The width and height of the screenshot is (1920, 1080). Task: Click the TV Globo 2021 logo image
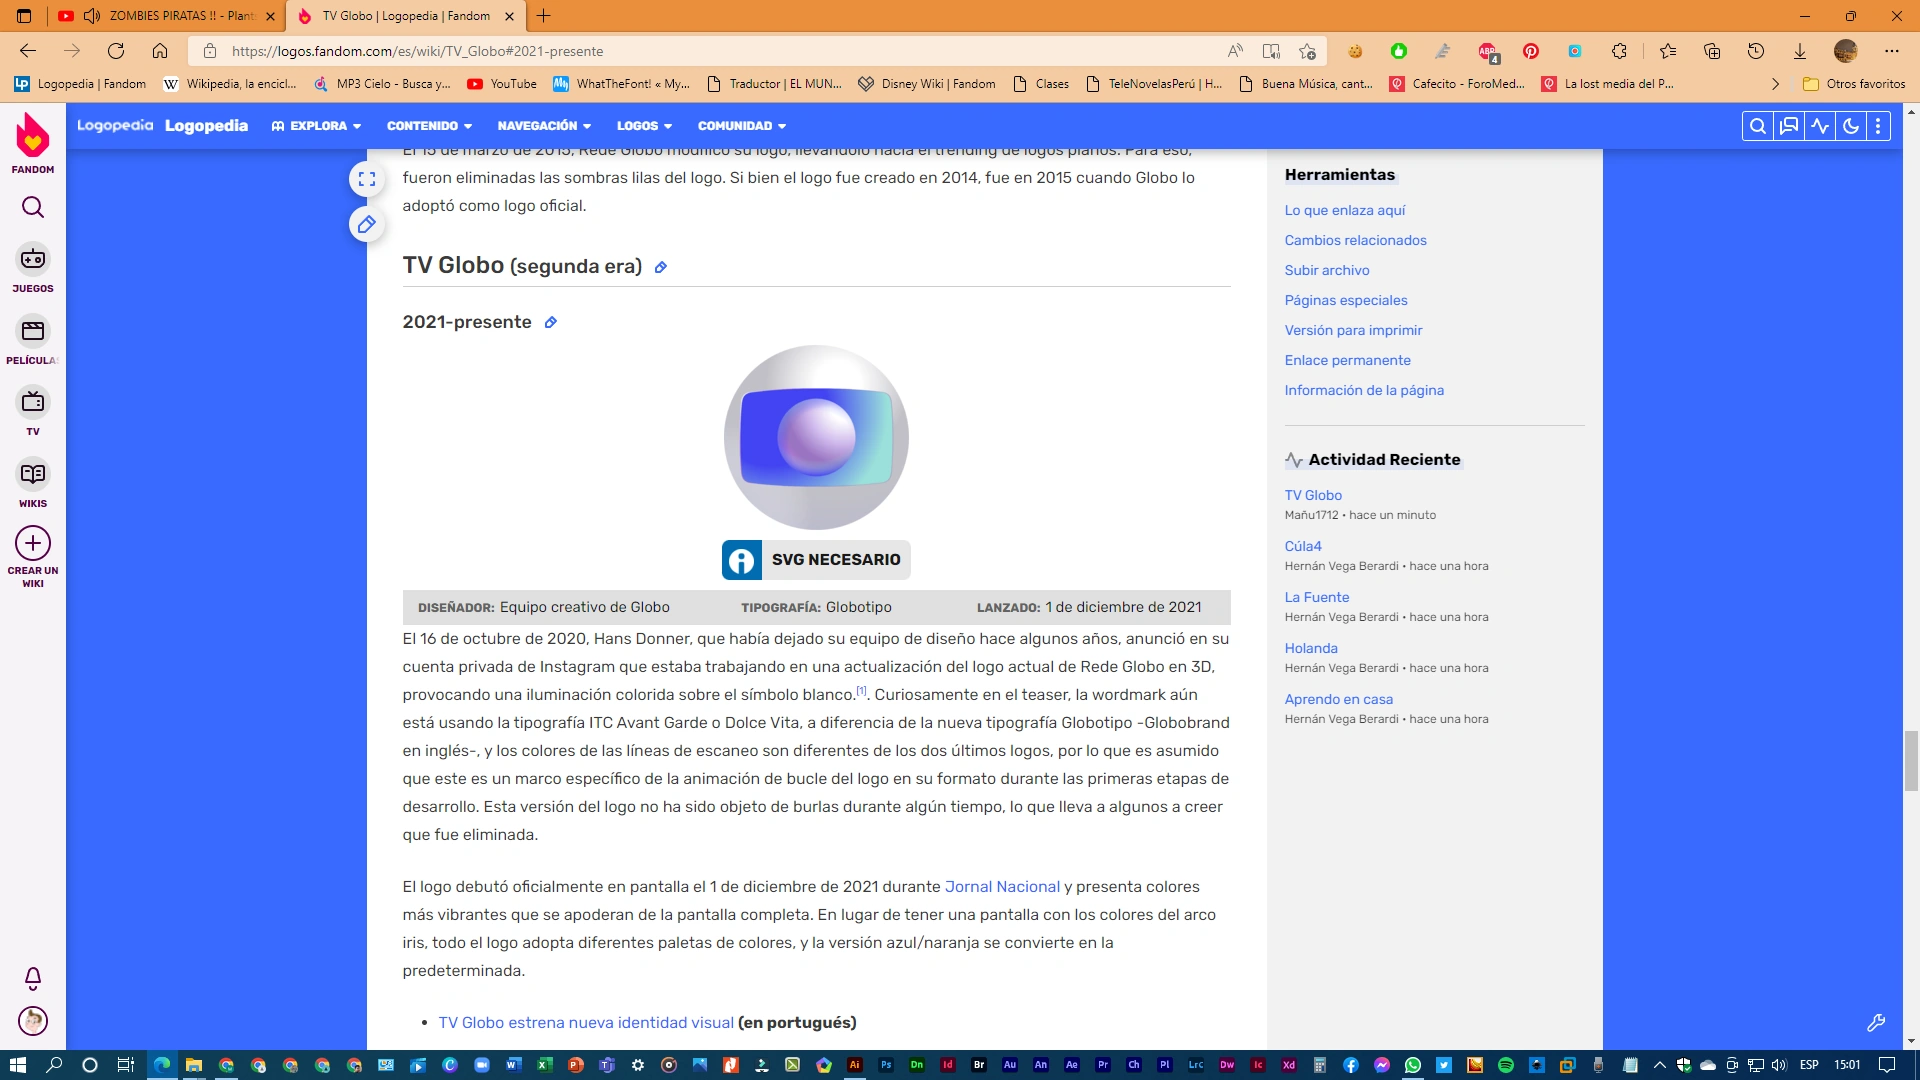(x=816, y=438)
